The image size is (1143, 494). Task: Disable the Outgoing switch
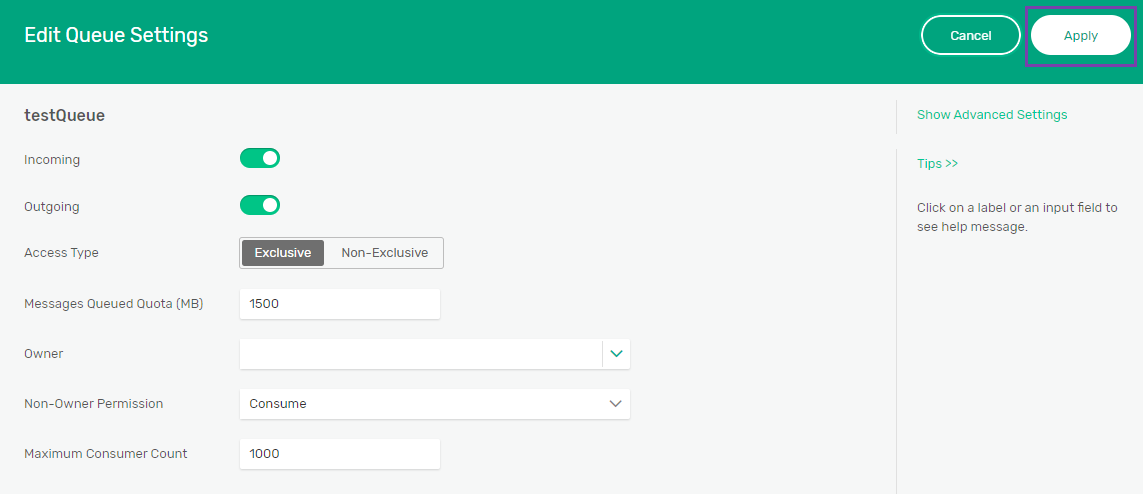pyautogui.click(x=260, y=205)
